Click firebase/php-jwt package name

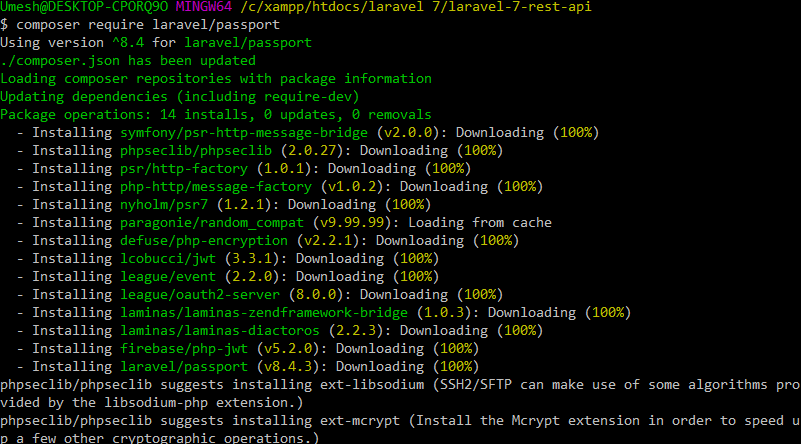184,348
